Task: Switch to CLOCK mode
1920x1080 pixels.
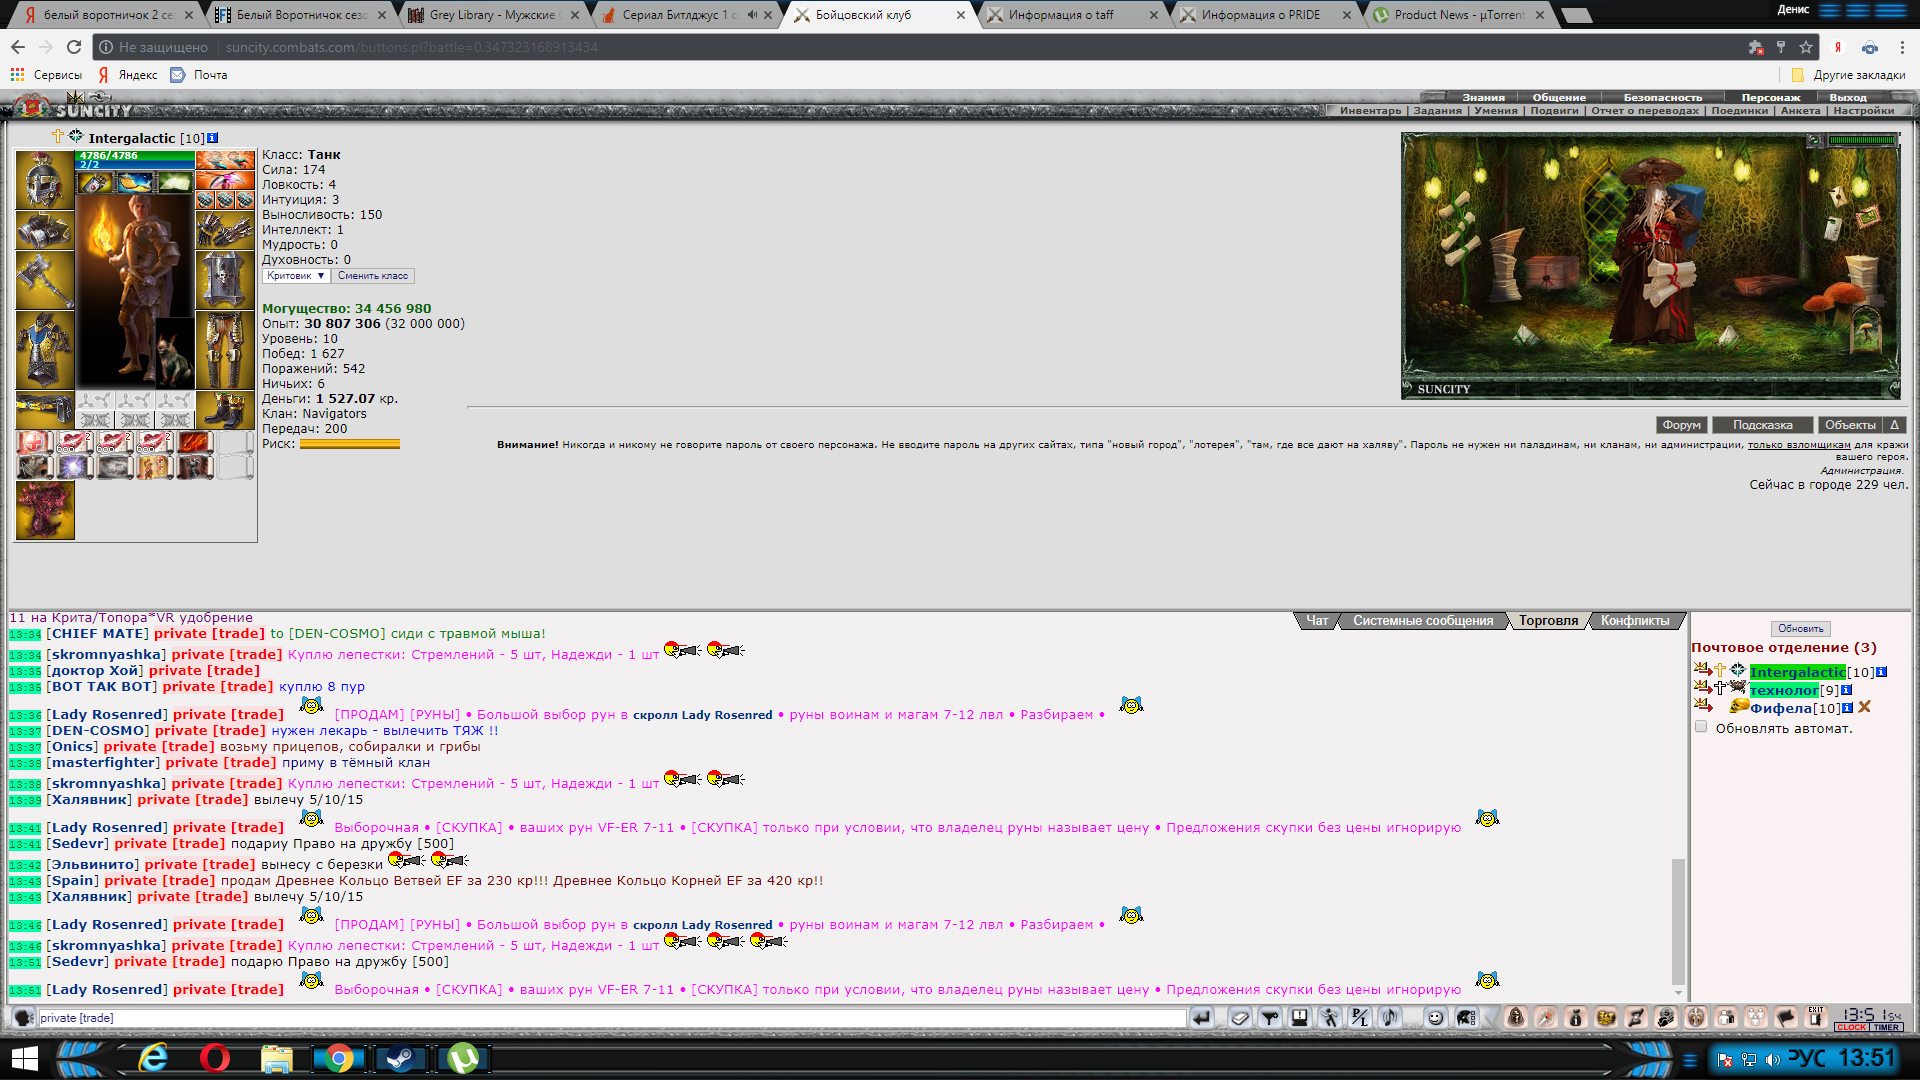Action: [1851, 1027]
